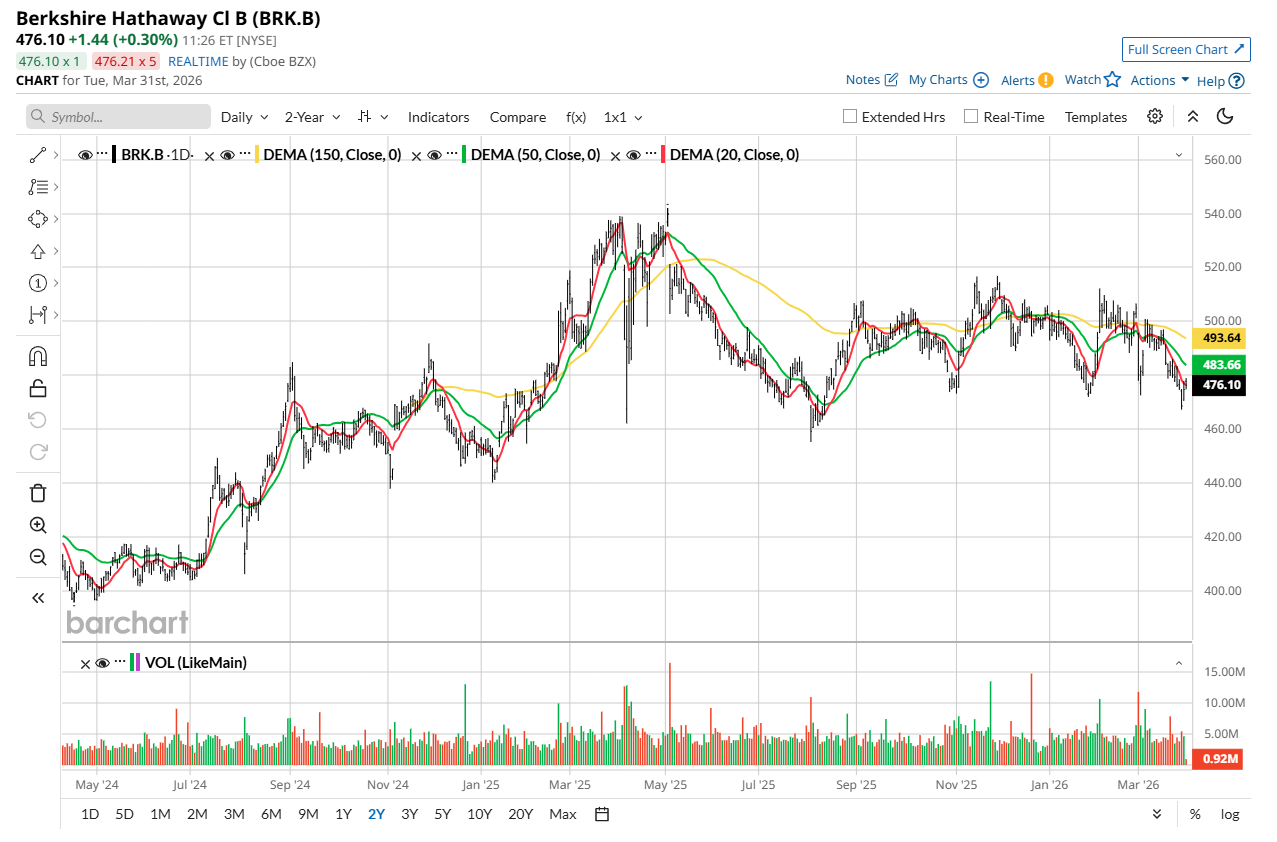
Task: Open BRK.B series more options dots
Action: [103, 154]
